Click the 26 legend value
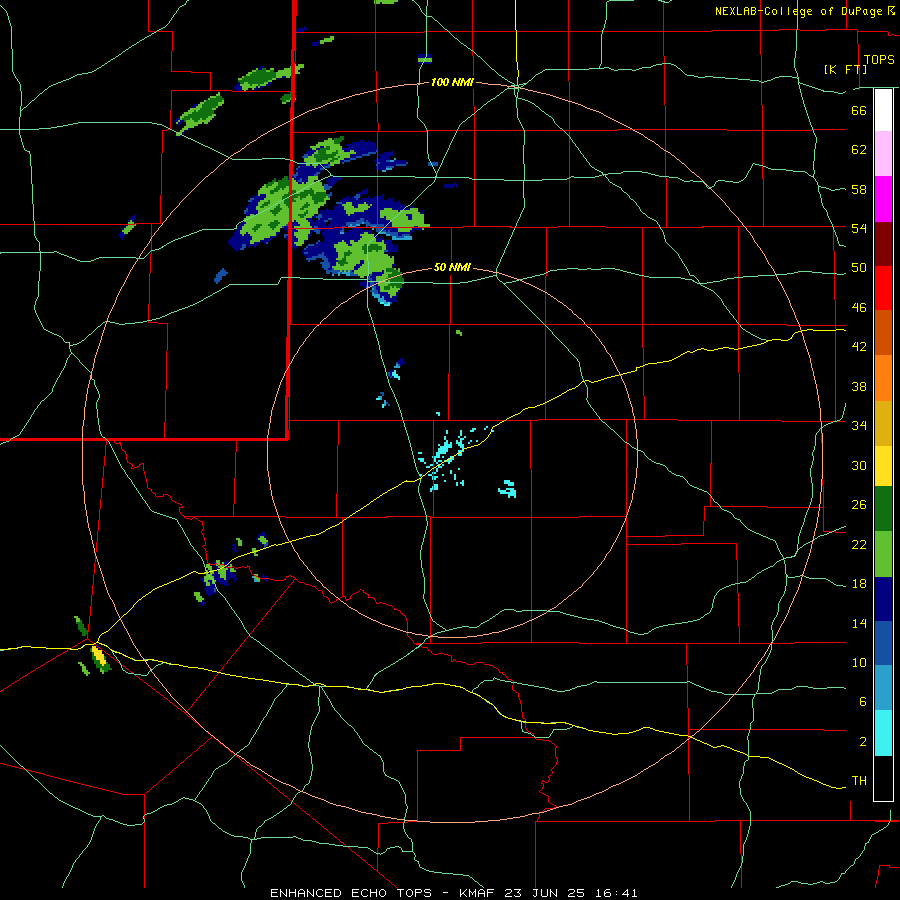Viewport: 900px width, 900px height. coord(859,505)
